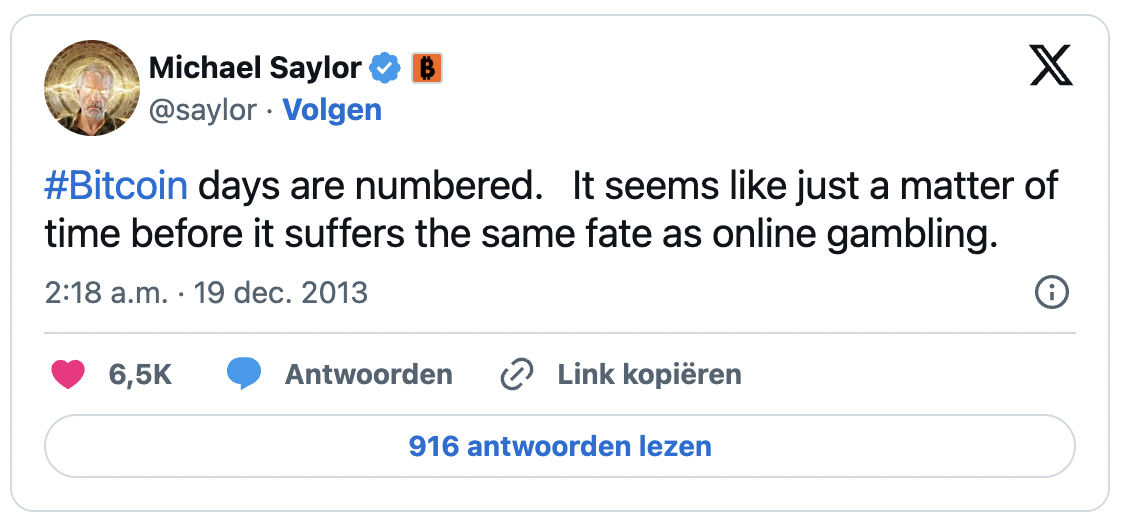Open the #Bitcoin hashtag
Image resolution: width=1128 pixels, height=530 pixels.
116,187
